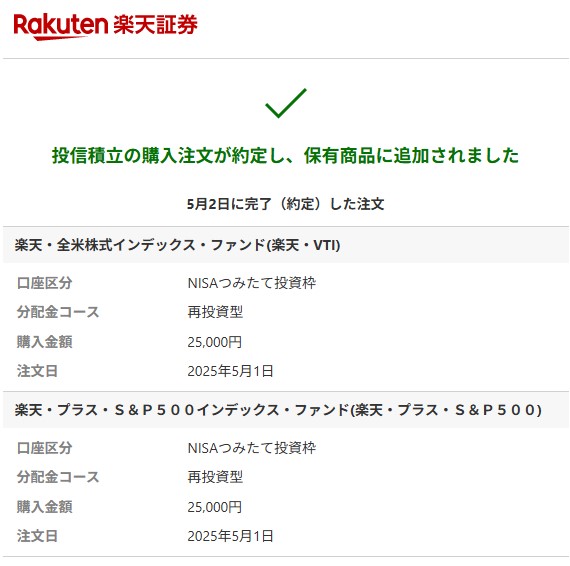This screenshot has width=570, height=566.
Task: Click the 注文日 label under S&P500 fund
Action: tap(37, 536)
